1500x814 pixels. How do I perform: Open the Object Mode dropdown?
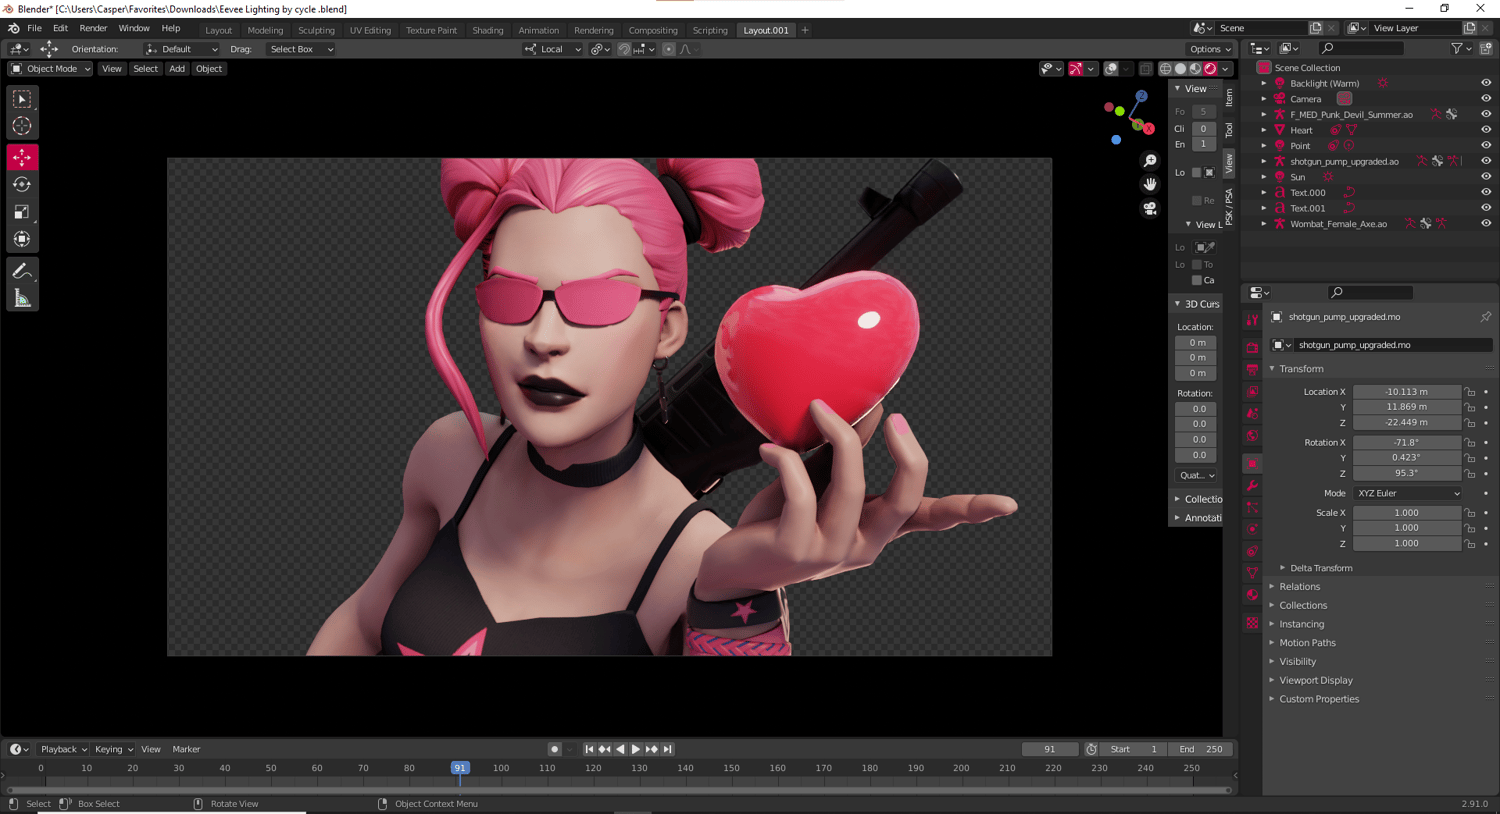click(x=50, y=69)
